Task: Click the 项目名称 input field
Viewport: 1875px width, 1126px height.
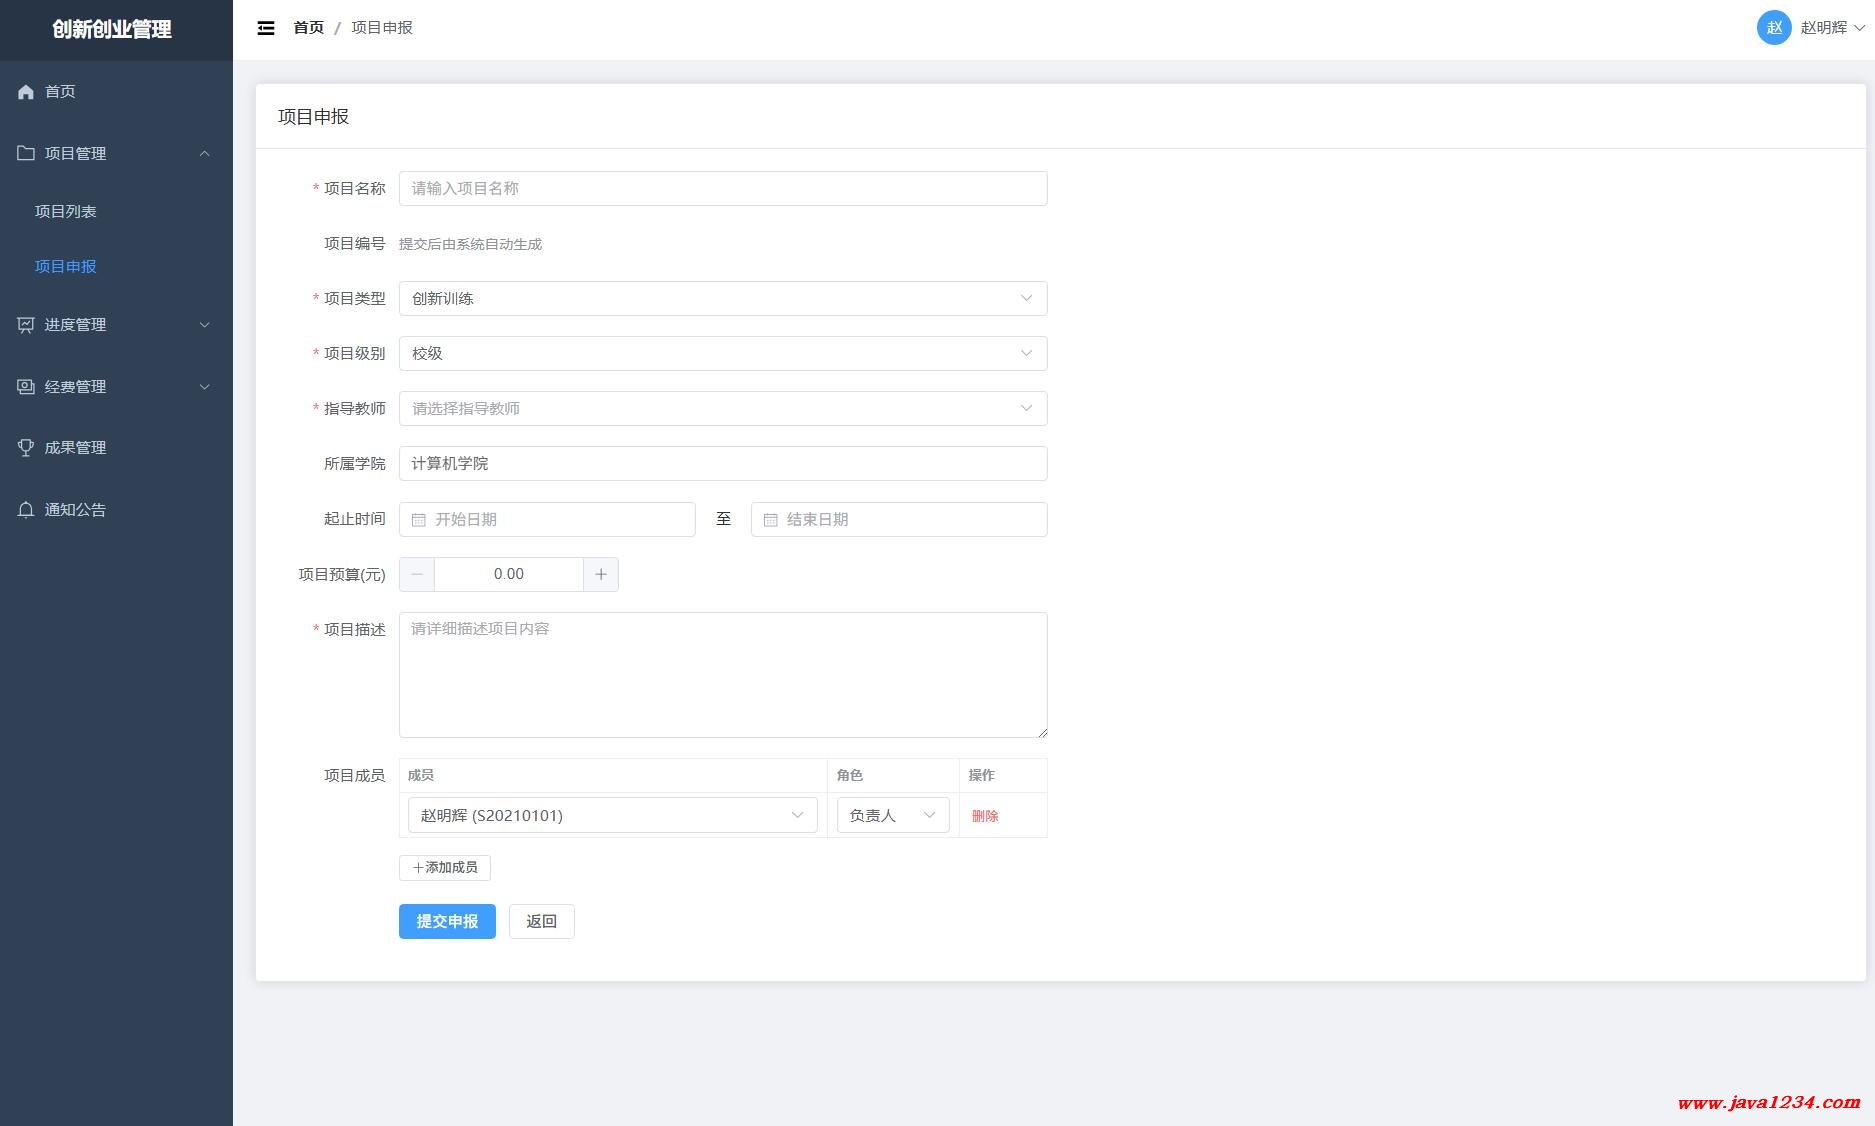Action: pos(722,188)
